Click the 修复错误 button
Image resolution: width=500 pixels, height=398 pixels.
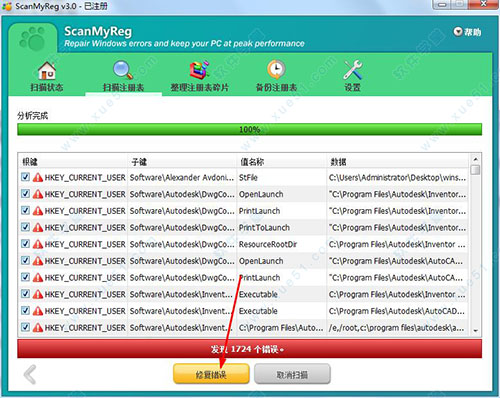click(211, 374)
